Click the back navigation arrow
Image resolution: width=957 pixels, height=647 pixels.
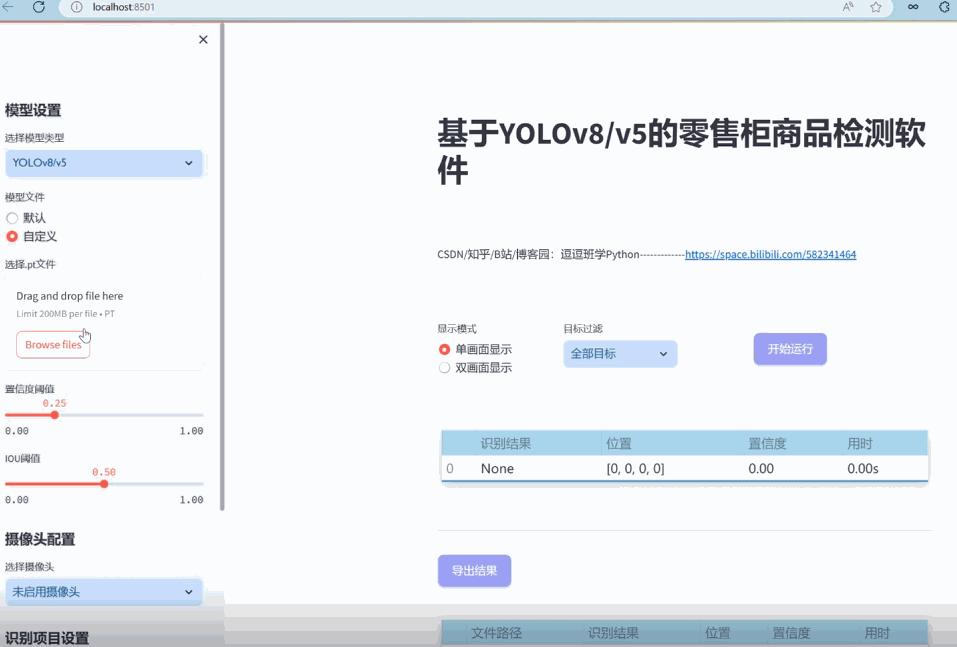[x=10, y=7]
